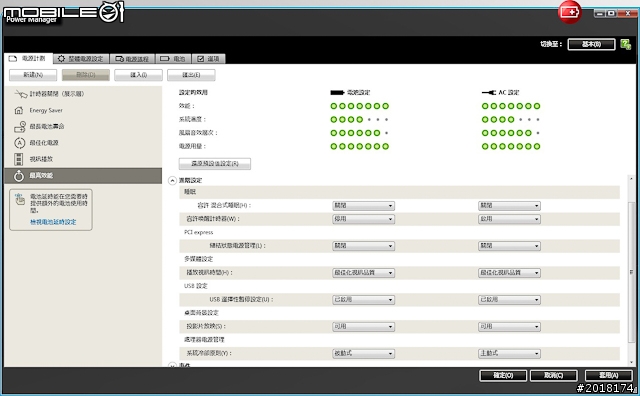Click the 切換至 'switch to' label
The width and height of the screenshot is (640, 396).
click(551, 44)
